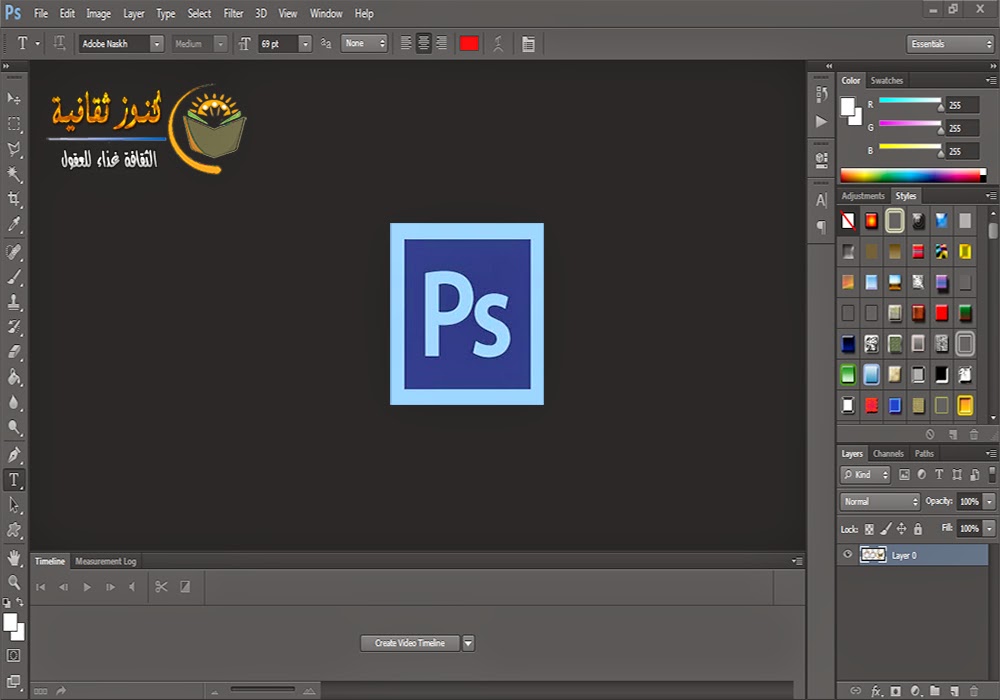Select the Eraser tool

coord(14,352)
